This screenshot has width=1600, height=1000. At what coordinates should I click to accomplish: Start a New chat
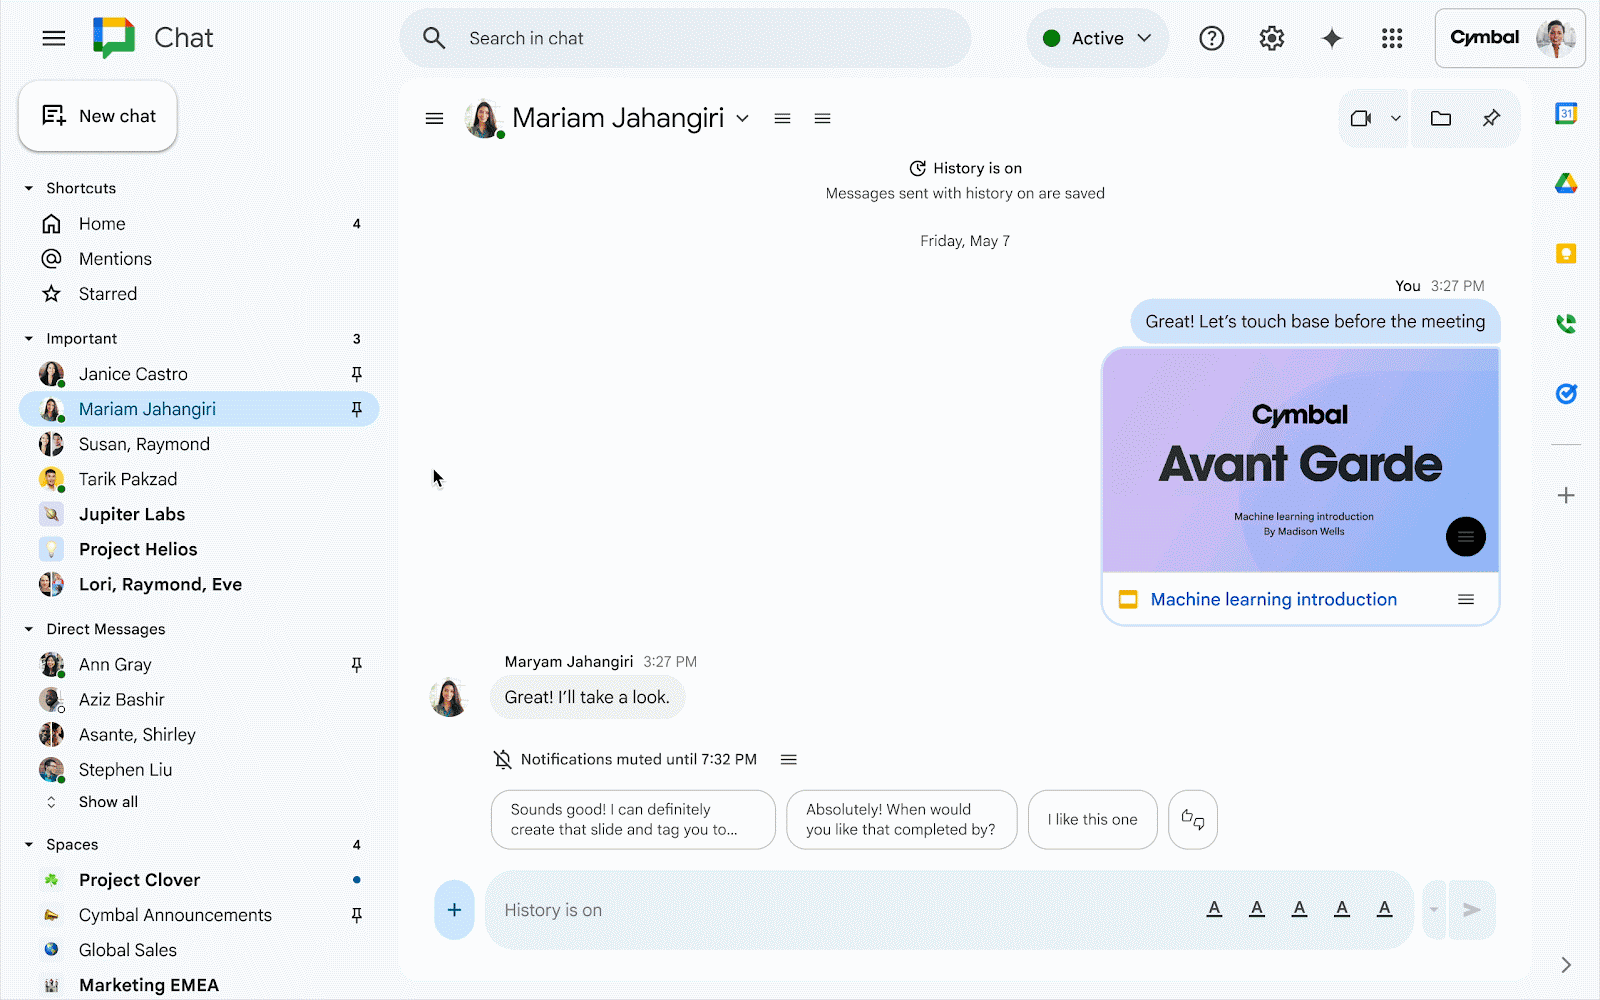pyautogui.click(x=97, y=116)
